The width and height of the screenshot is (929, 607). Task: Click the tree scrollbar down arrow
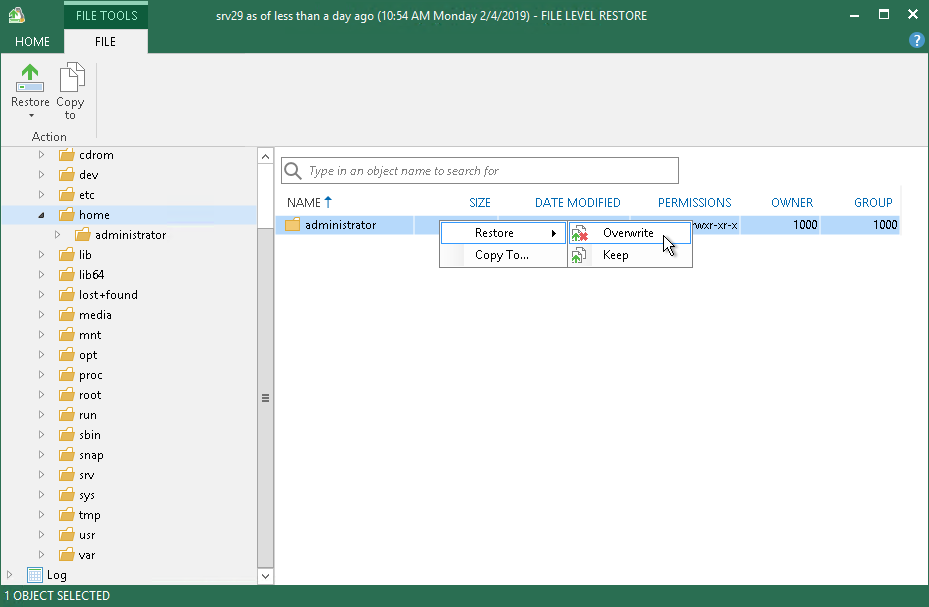point(265,576)
